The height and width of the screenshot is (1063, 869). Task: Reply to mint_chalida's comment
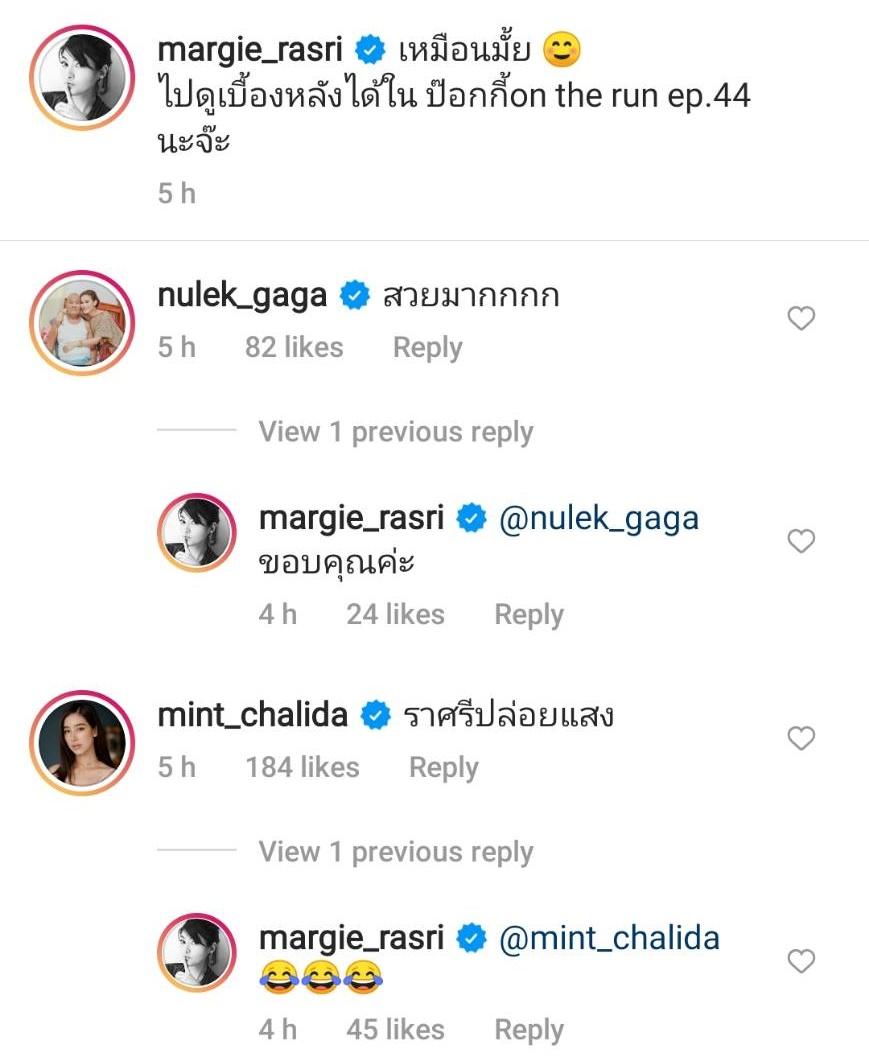pos(443,768)
